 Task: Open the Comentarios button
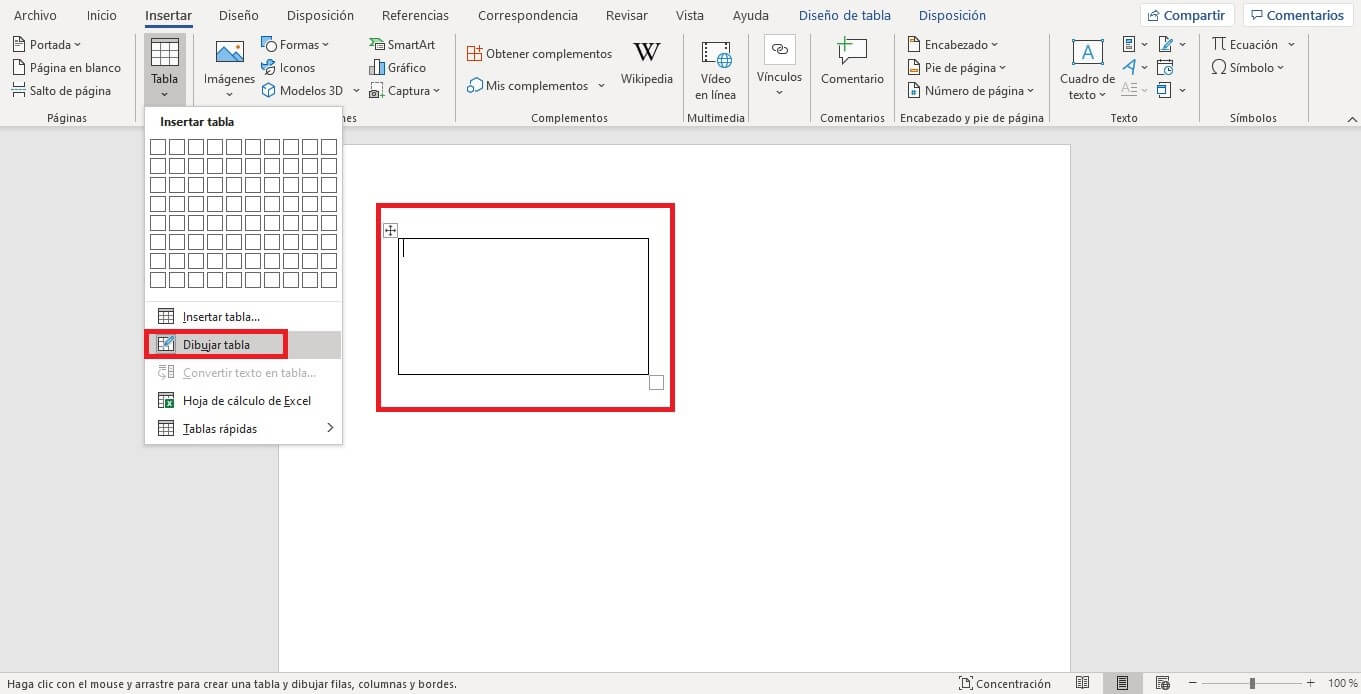click(1297, 15)
